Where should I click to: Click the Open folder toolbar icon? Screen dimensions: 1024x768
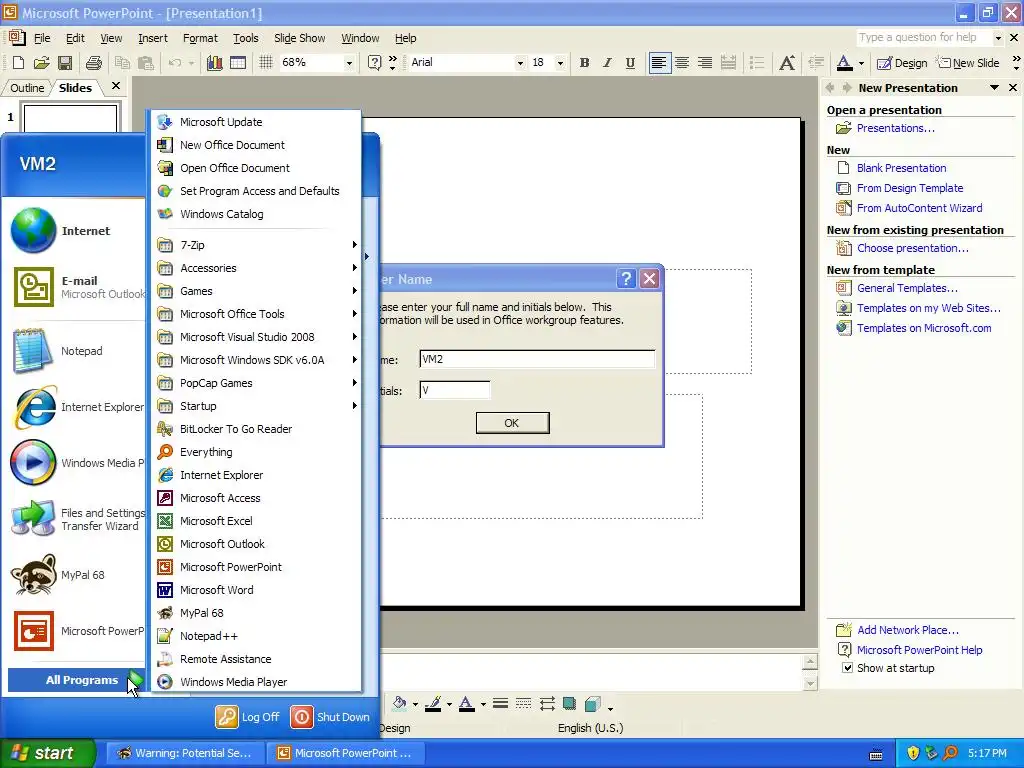click(41, 63)
